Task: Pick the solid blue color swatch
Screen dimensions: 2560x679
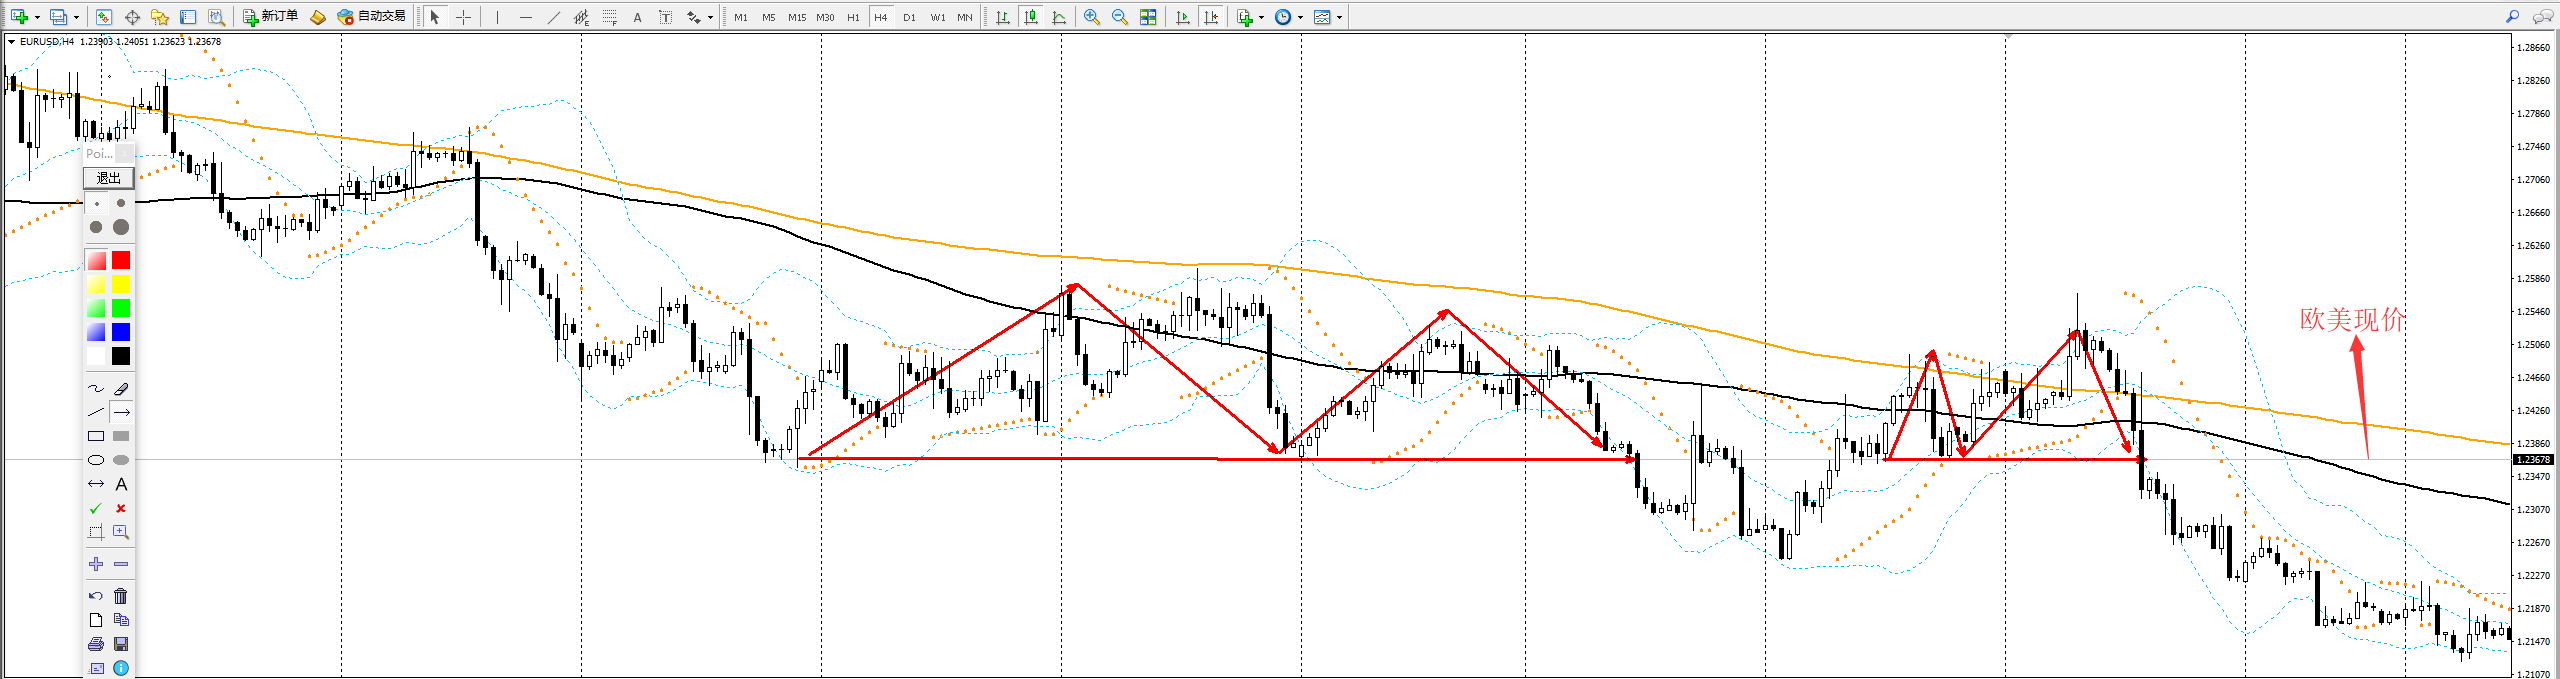Action: pos(121,333)
